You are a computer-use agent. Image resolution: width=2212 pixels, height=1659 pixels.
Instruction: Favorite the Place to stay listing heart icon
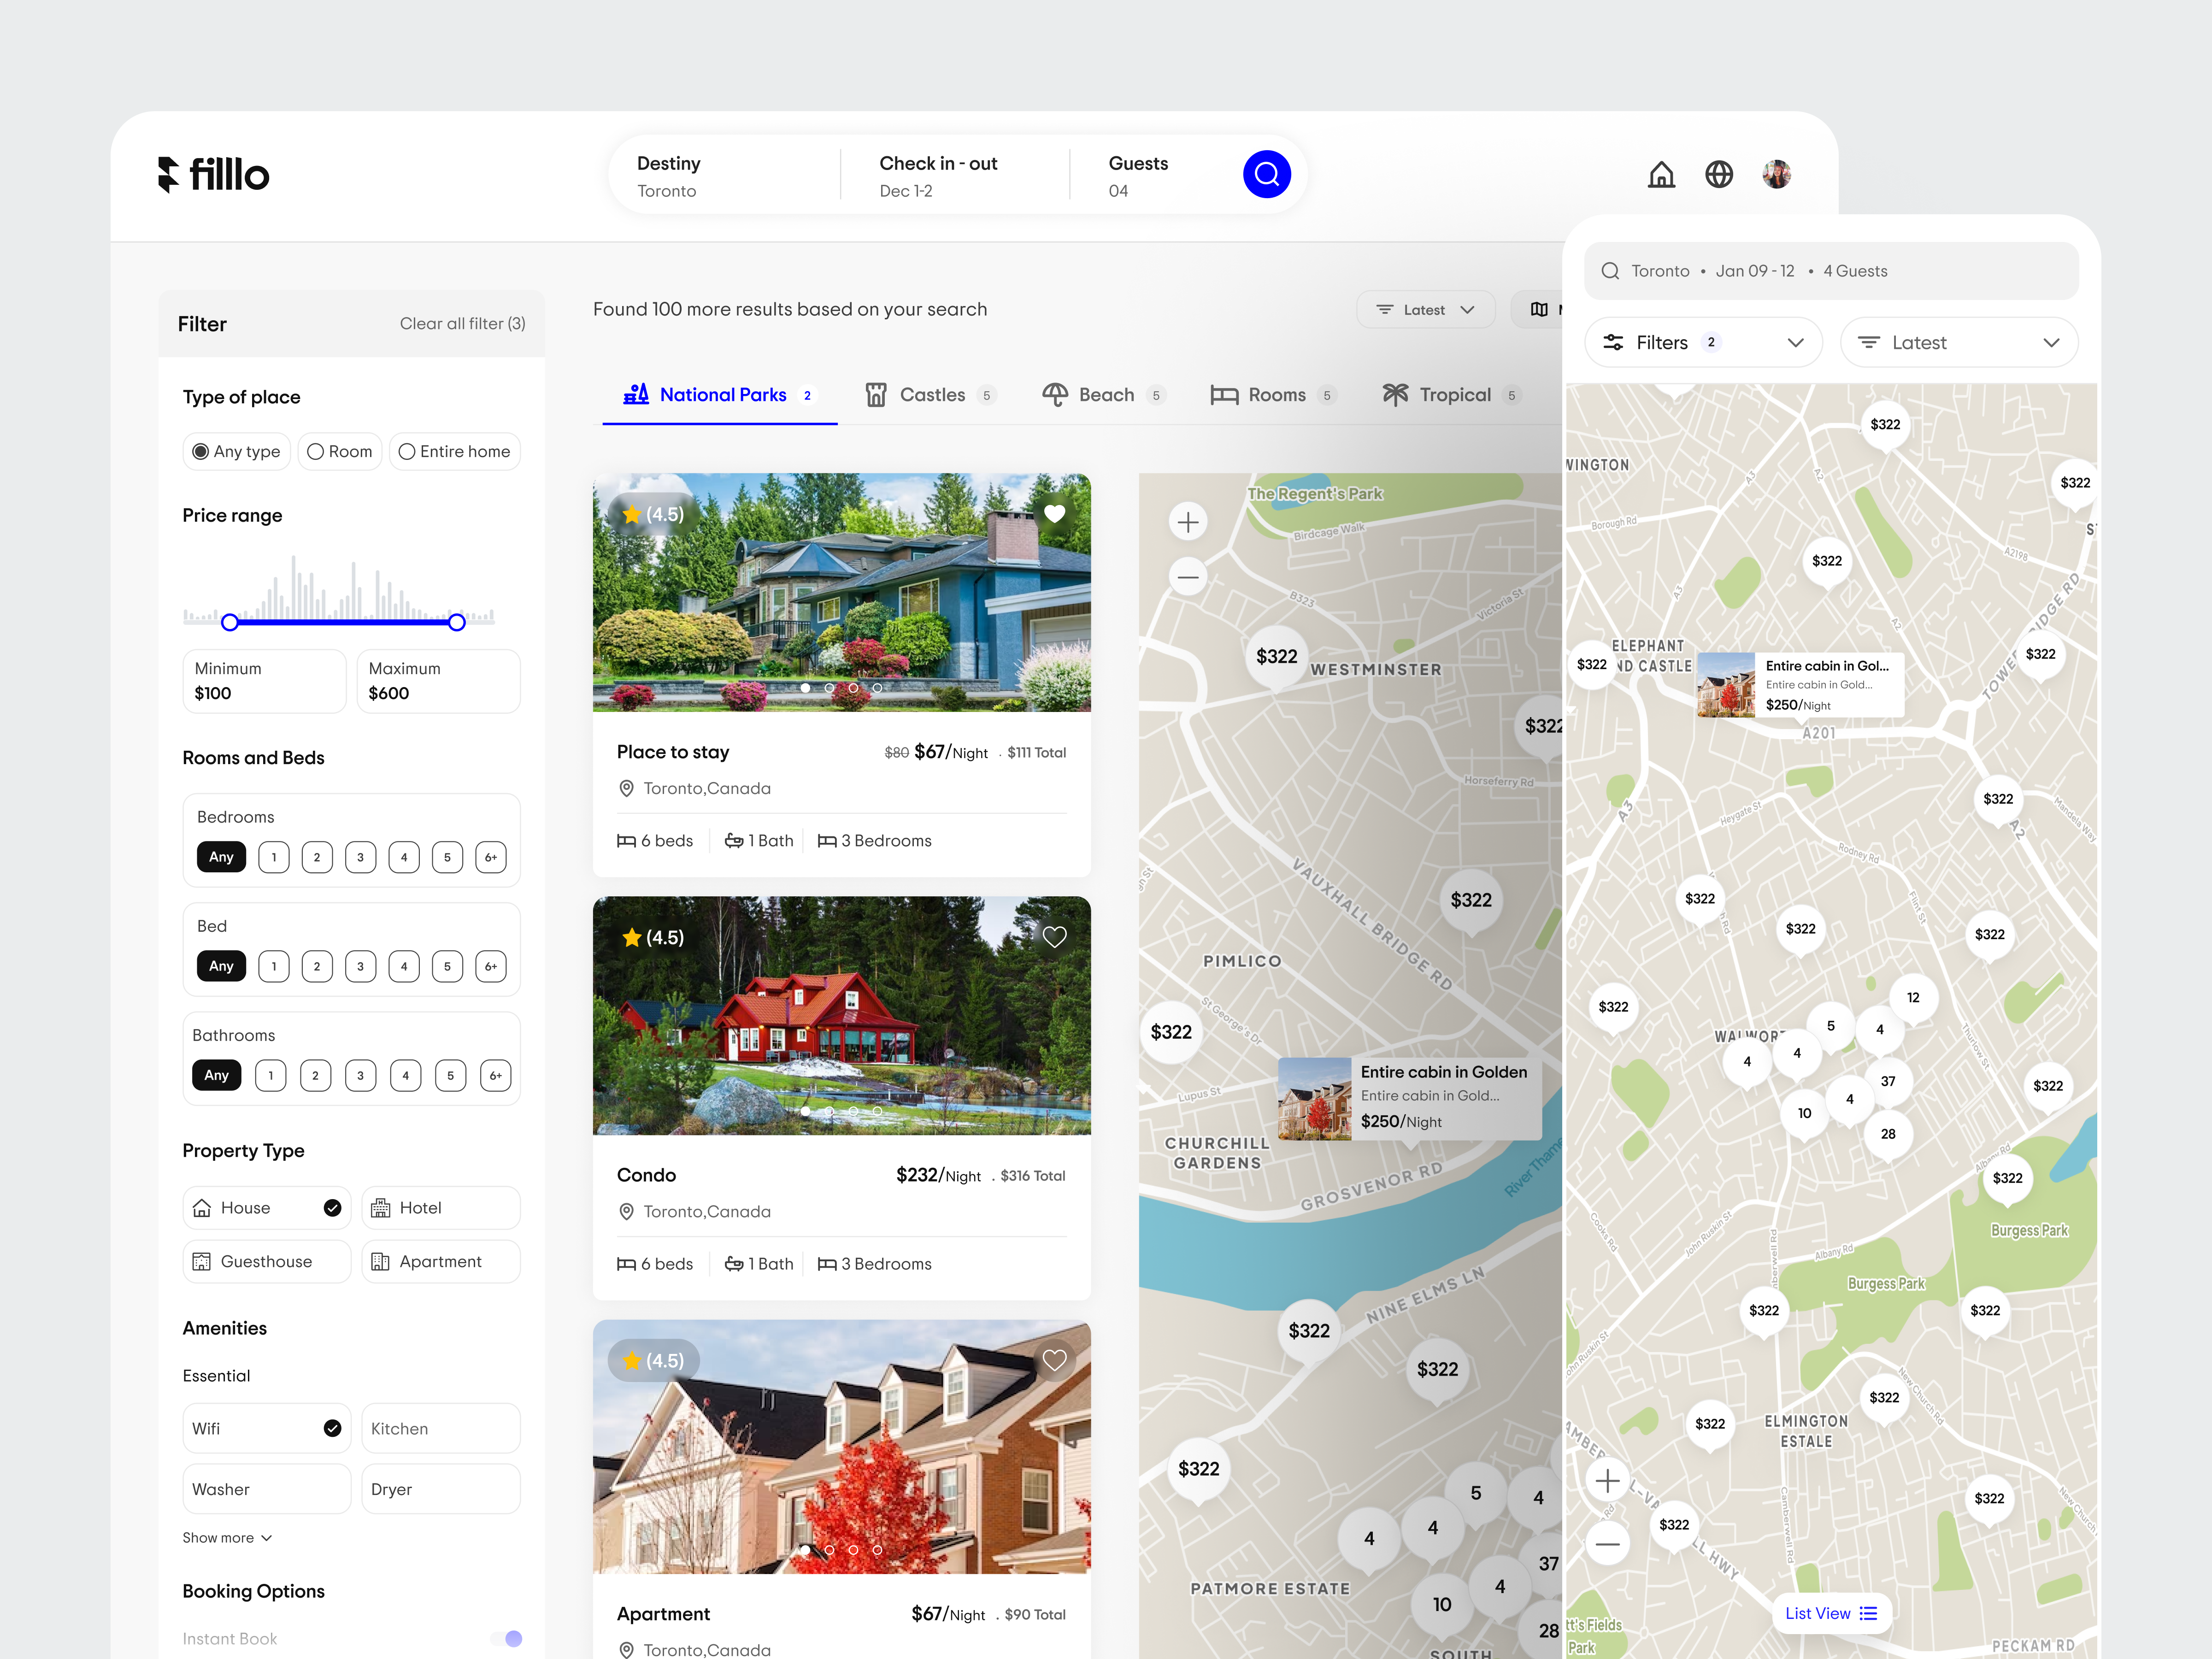(x=1055, y=513)
